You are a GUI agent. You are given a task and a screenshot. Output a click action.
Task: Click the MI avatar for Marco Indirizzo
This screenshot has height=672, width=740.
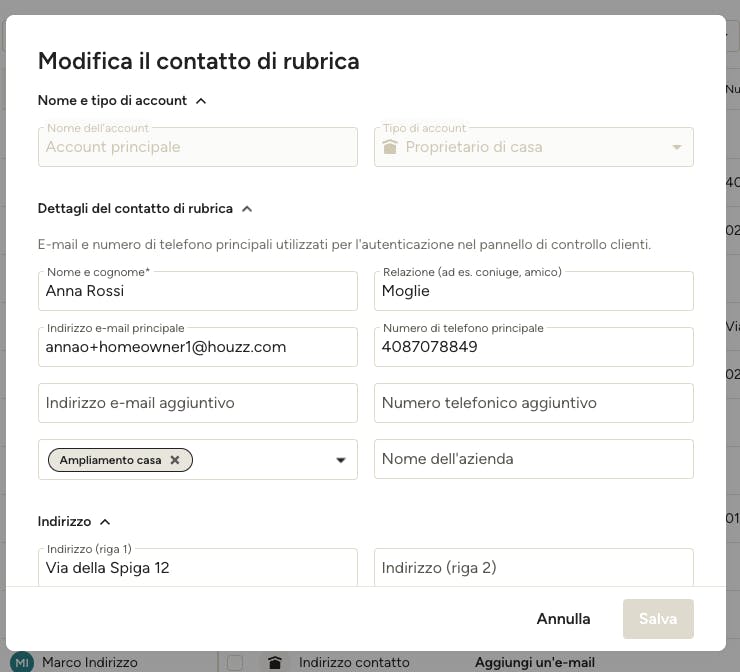point(22,662)
